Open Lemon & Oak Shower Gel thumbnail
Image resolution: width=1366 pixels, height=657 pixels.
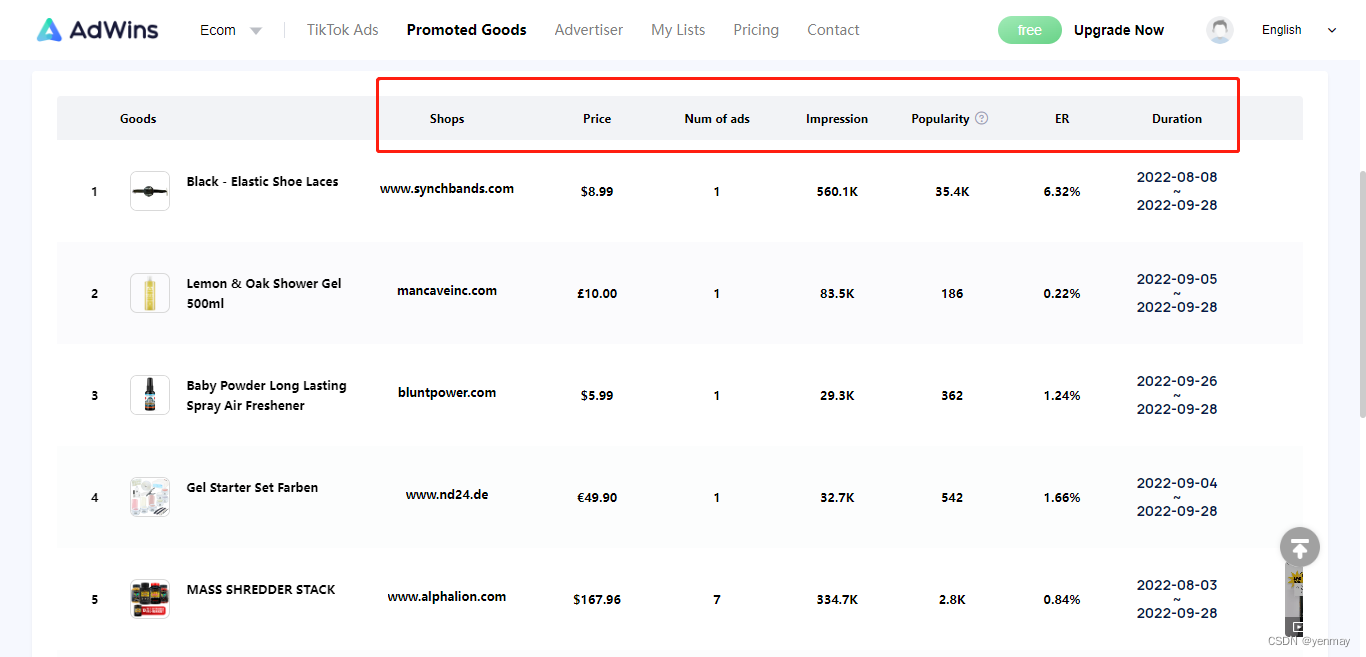point(150,293)
